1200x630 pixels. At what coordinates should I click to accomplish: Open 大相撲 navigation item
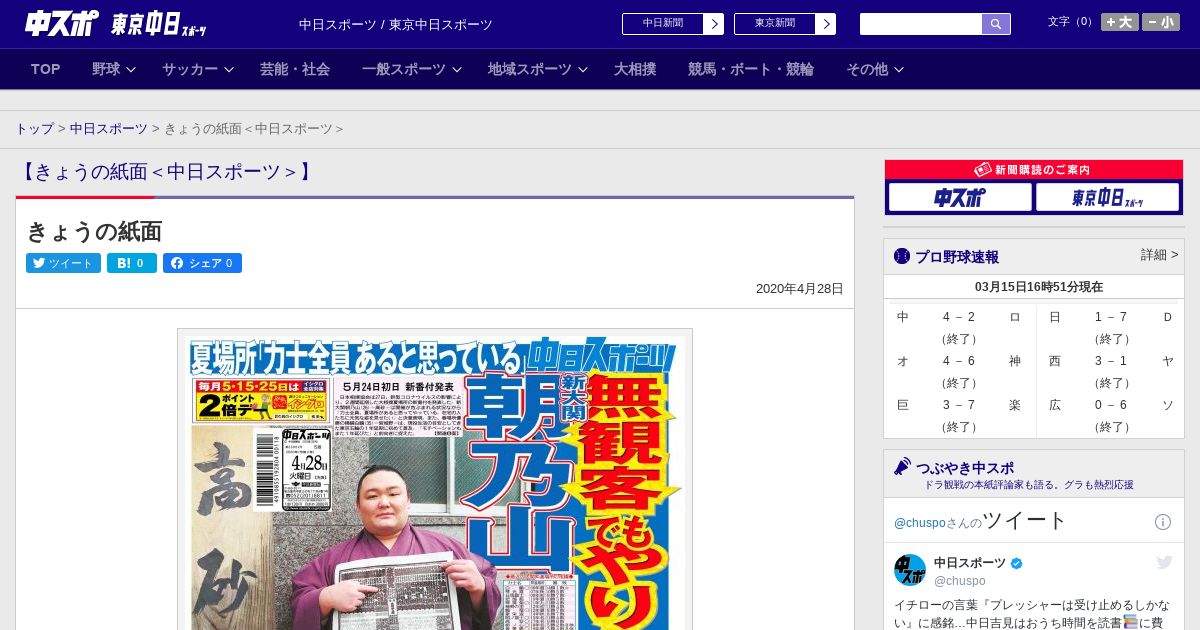click(x=635, y=69)
